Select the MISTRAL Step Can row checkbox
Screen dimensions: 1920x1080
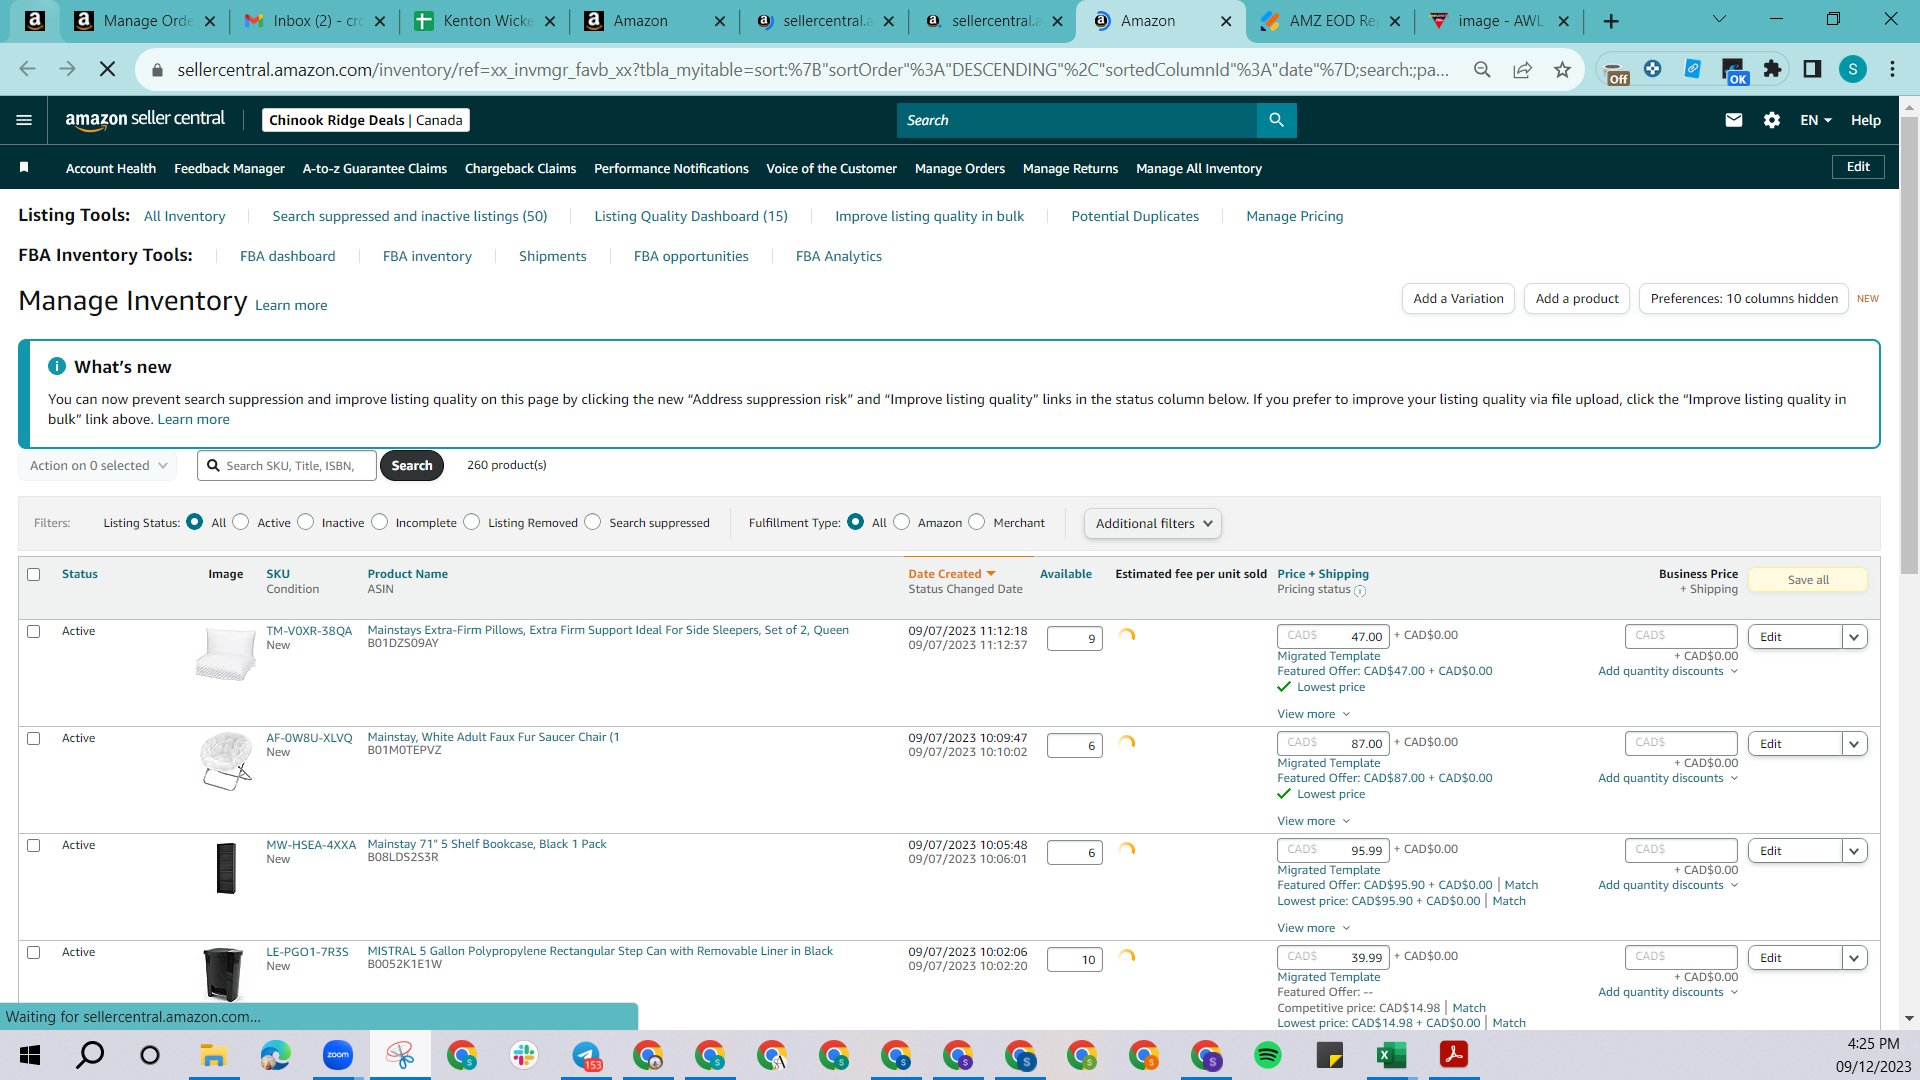coord(34,953)
